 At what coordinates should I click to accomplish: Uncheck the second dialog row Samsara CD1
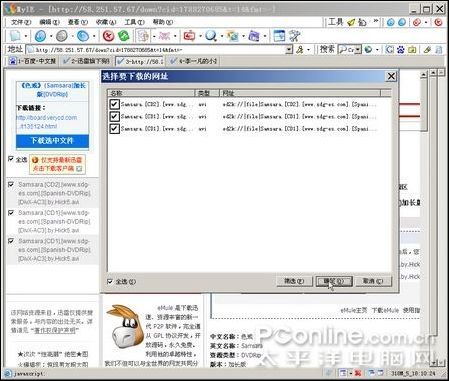click(114, 116)
